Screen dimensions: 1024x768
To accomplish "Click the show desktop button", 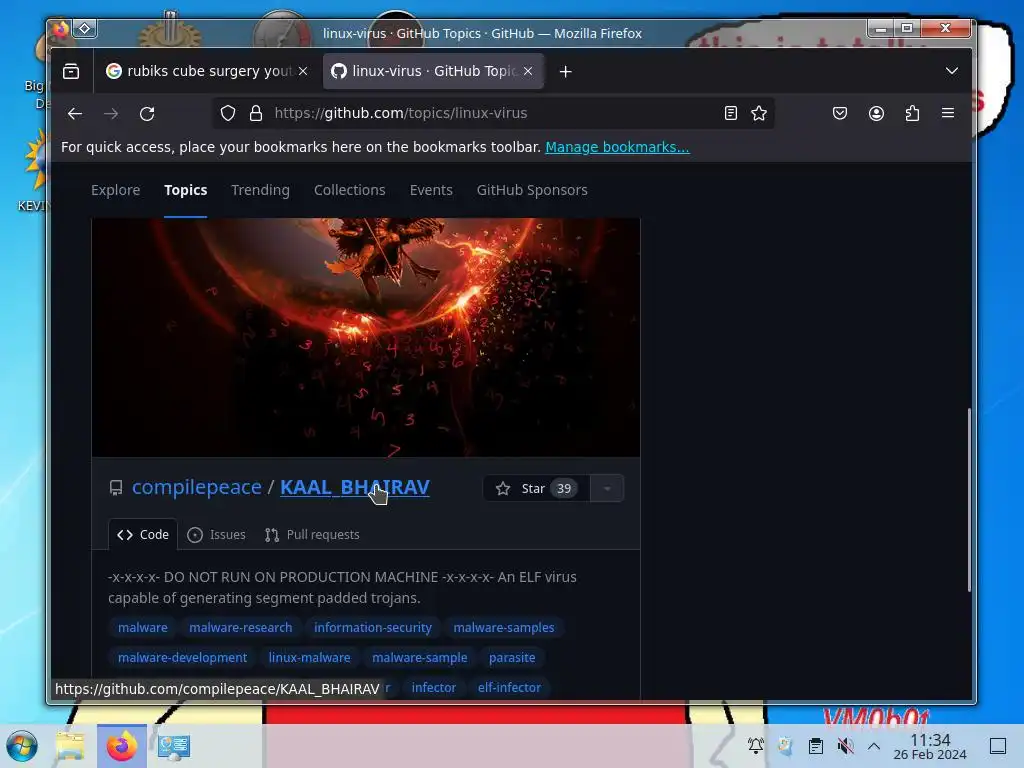I will click(x=998, y=746).
